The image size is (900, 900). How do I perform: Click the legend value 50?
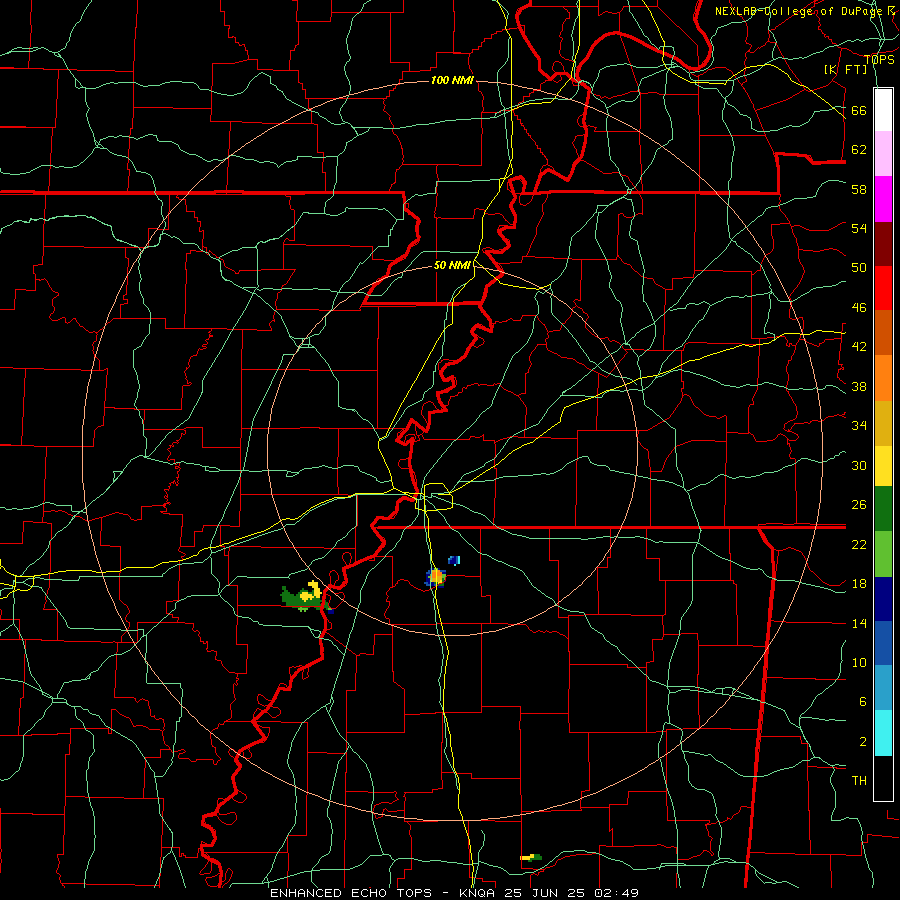tap(859, 268)
